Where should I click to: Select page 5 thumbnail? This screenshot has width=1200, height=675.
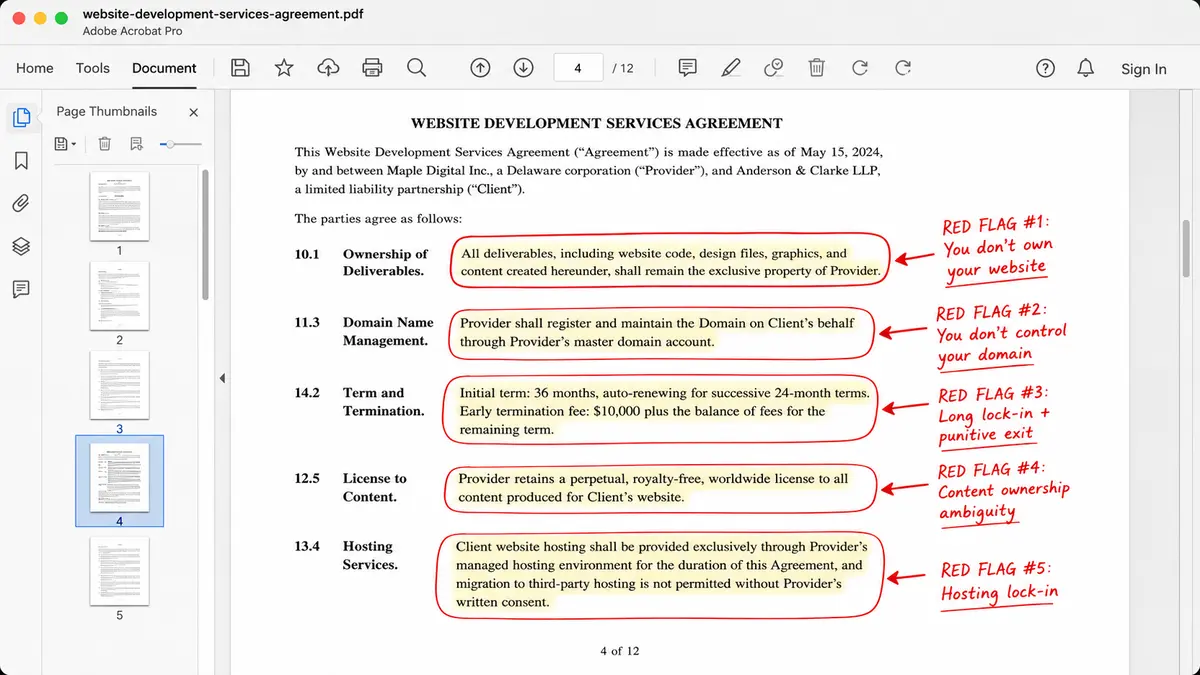[x=119, y=571]
